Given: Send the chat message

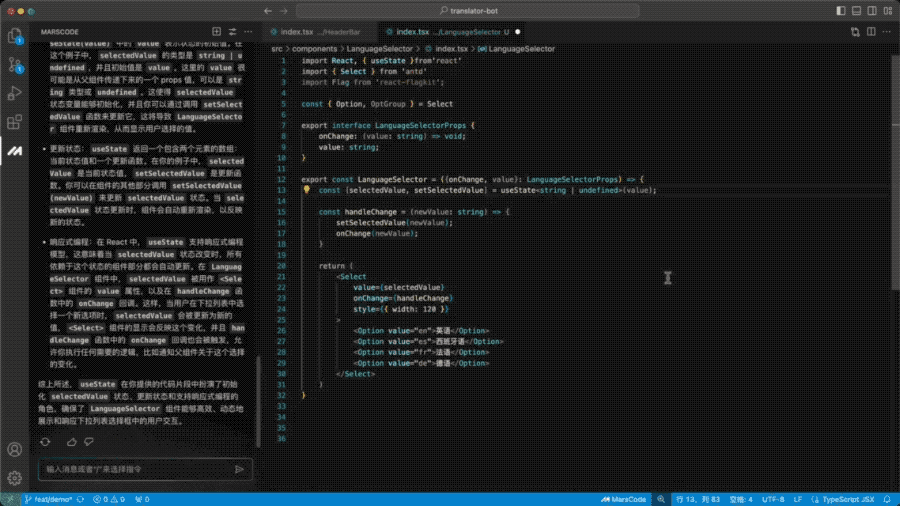Looking at the screenshot, I should (x=239, y=469).
